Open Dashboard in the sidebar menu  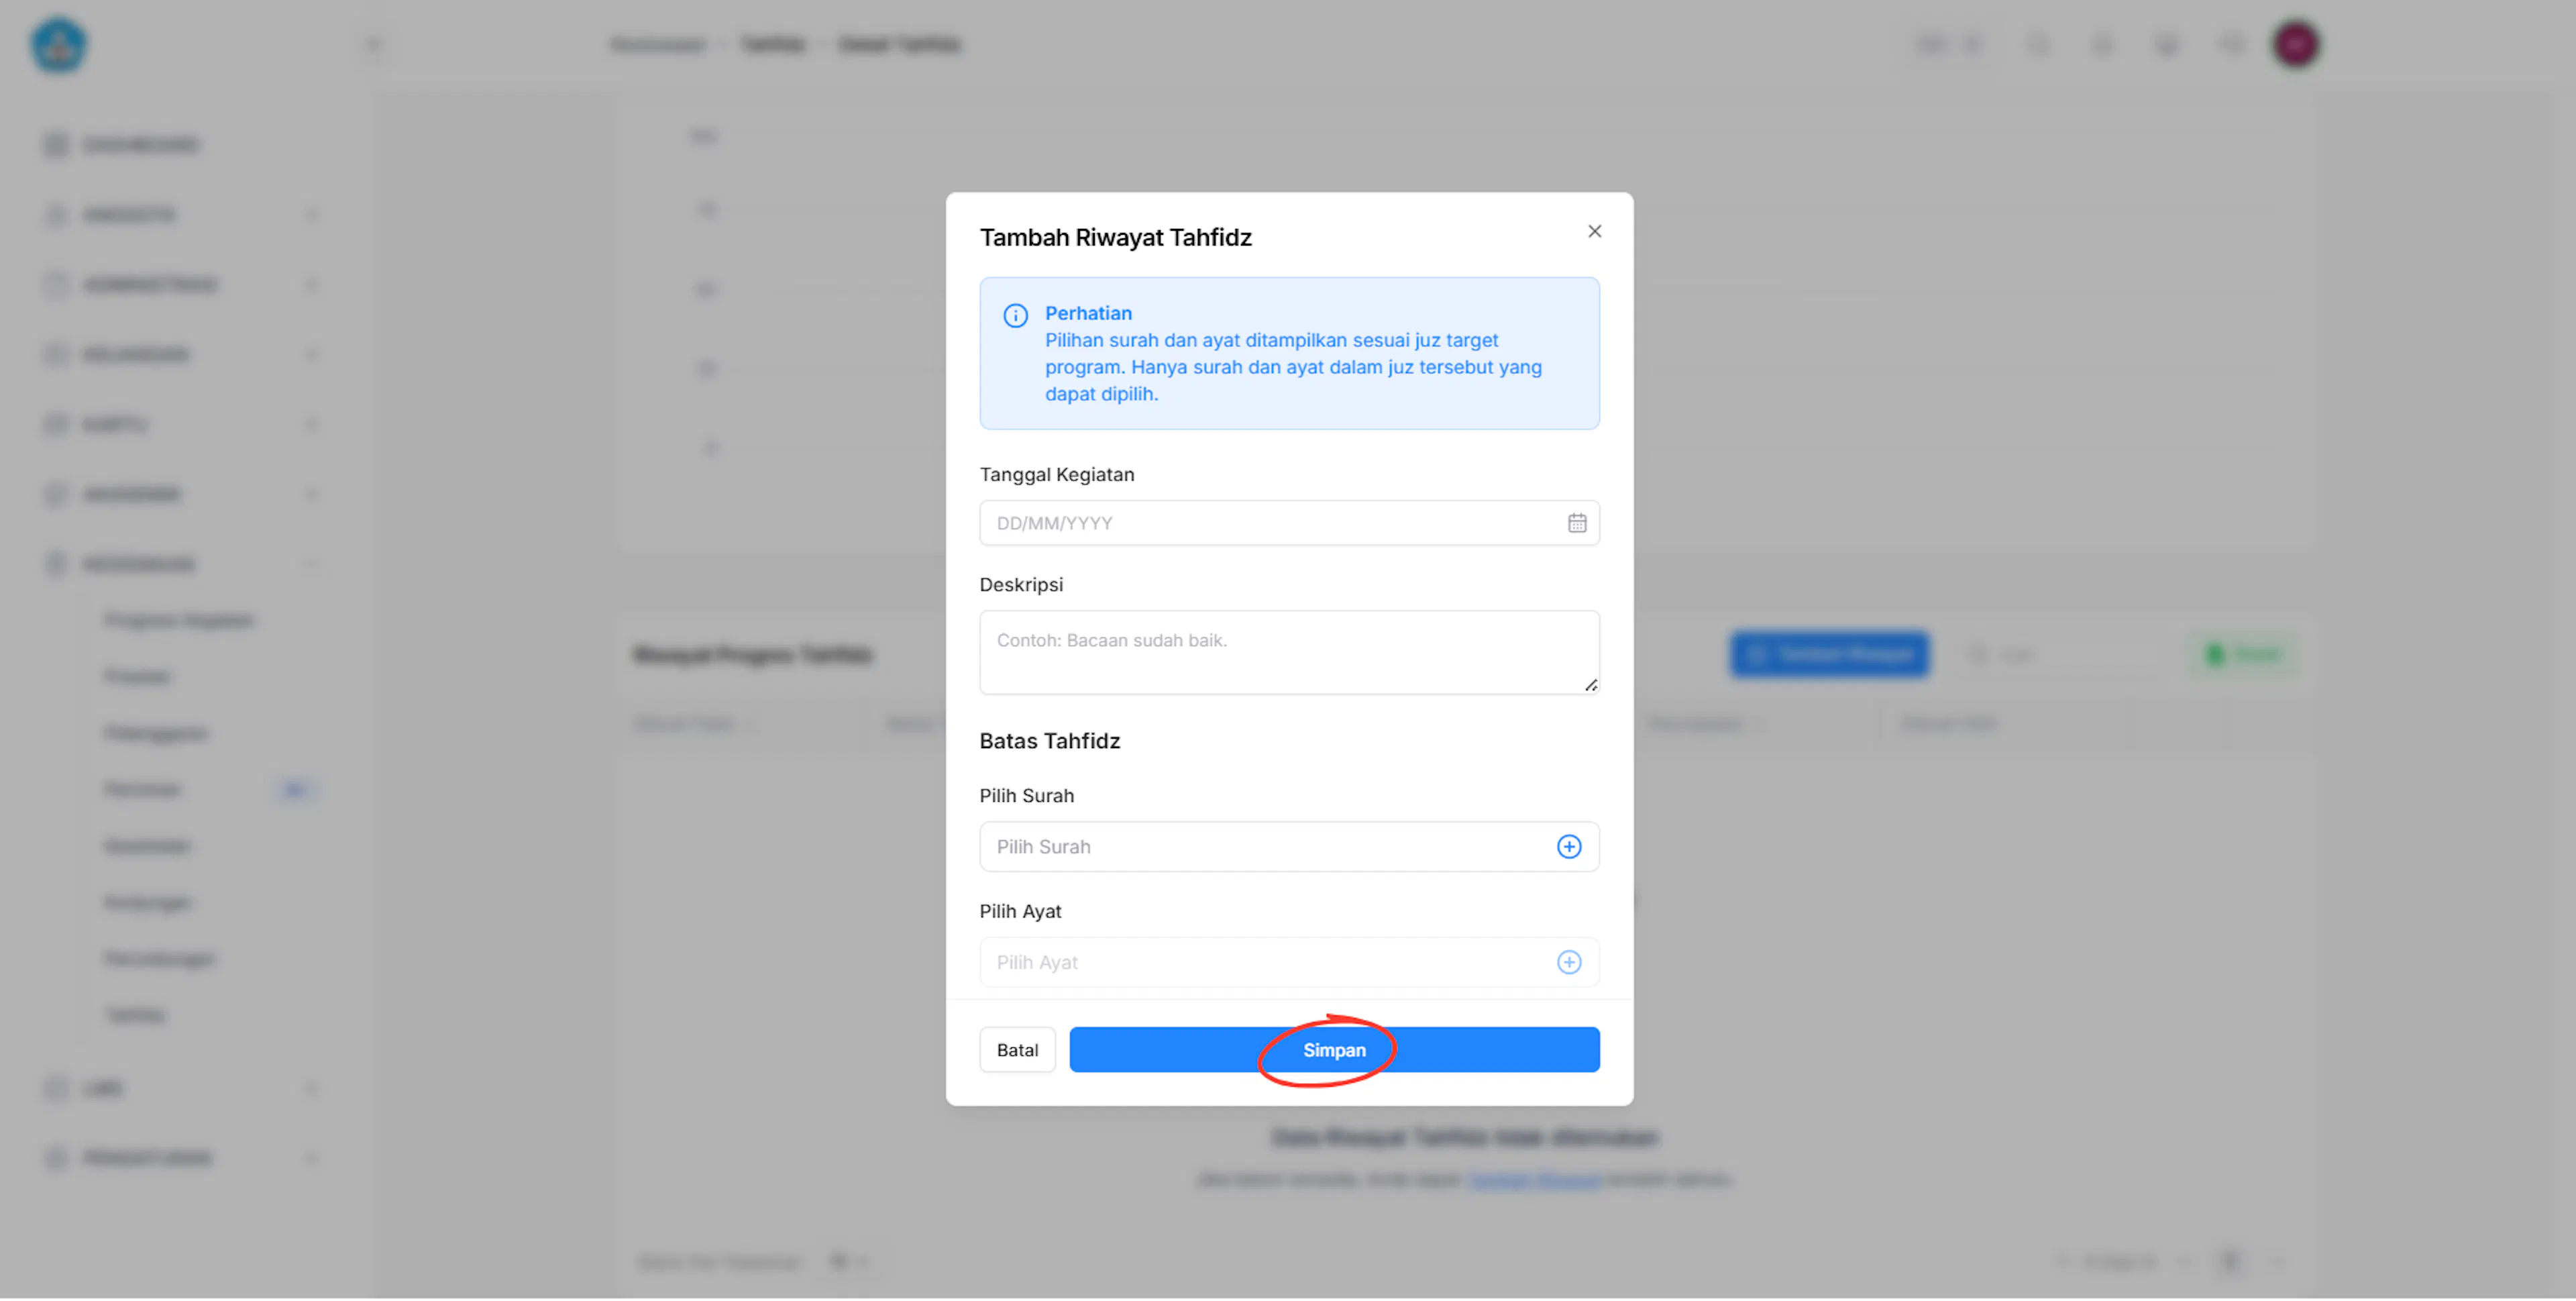pos(140,145)
